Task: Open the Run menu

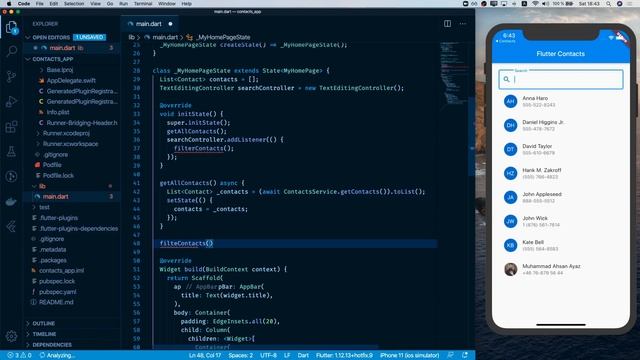Action: pos(123,4)
